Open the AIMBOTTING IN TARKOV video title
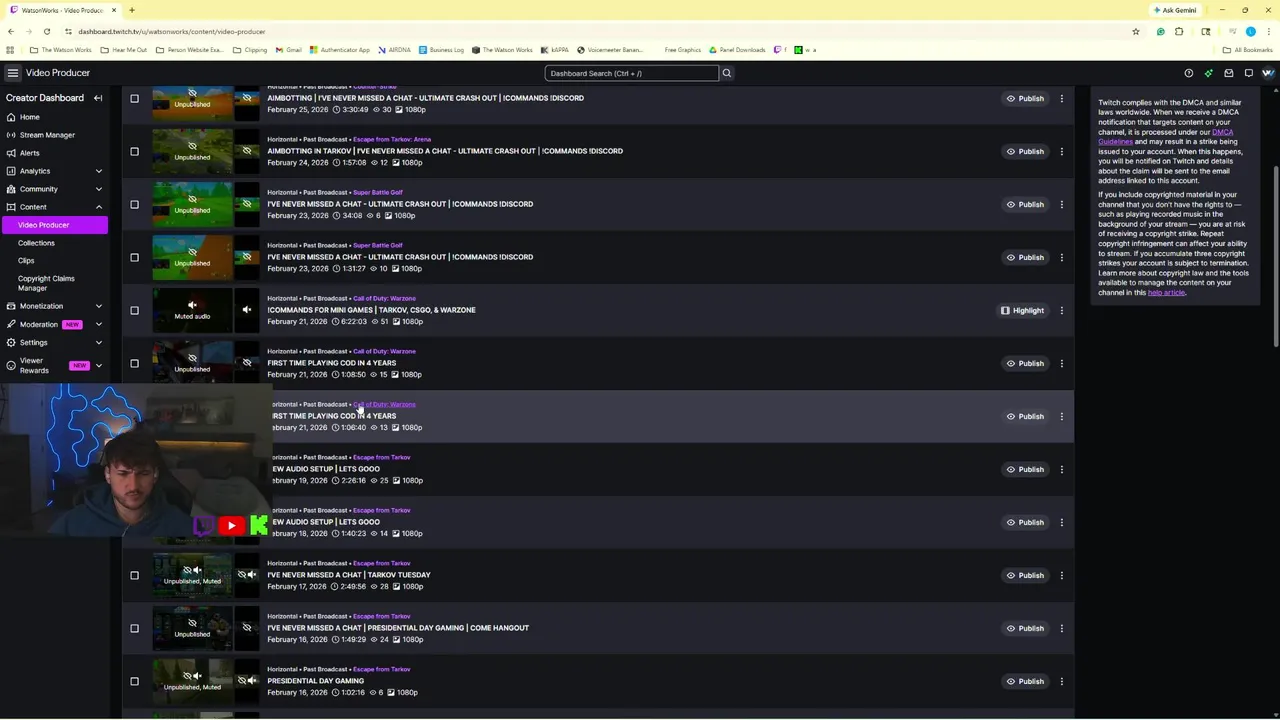1280x720 pixels. pos(445,151)
